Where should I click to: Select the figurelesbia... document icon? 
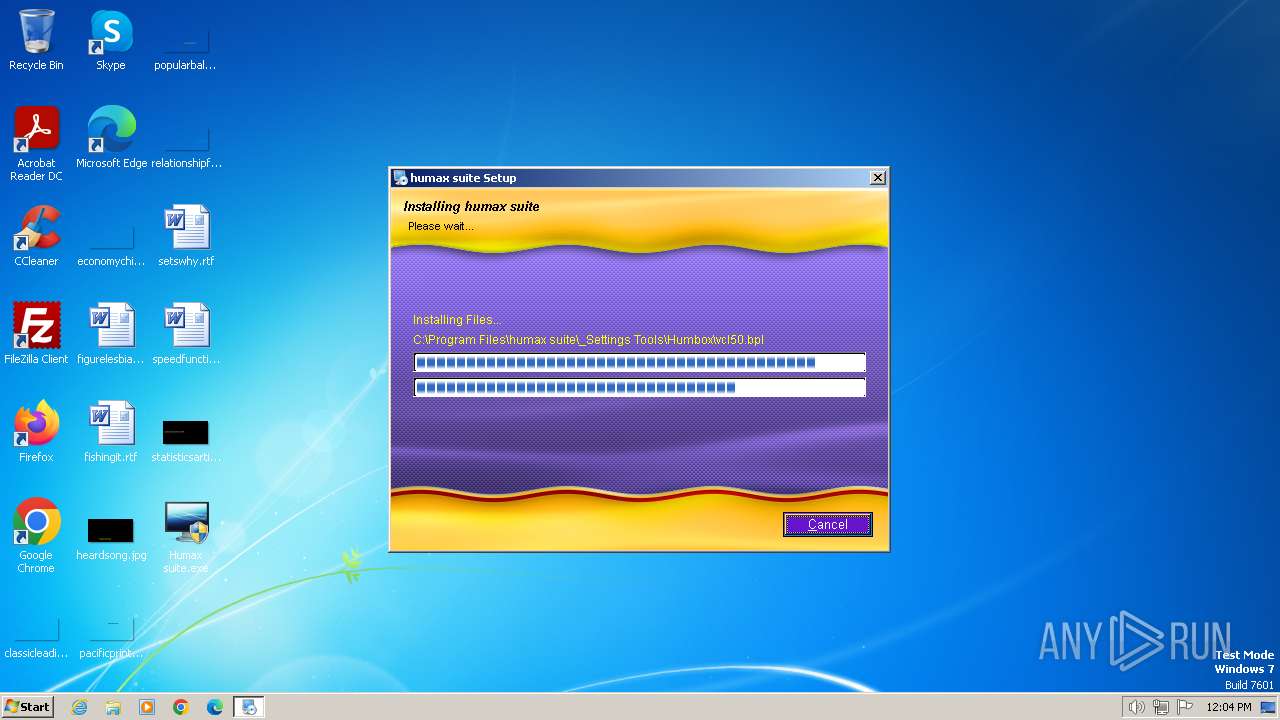111,334
